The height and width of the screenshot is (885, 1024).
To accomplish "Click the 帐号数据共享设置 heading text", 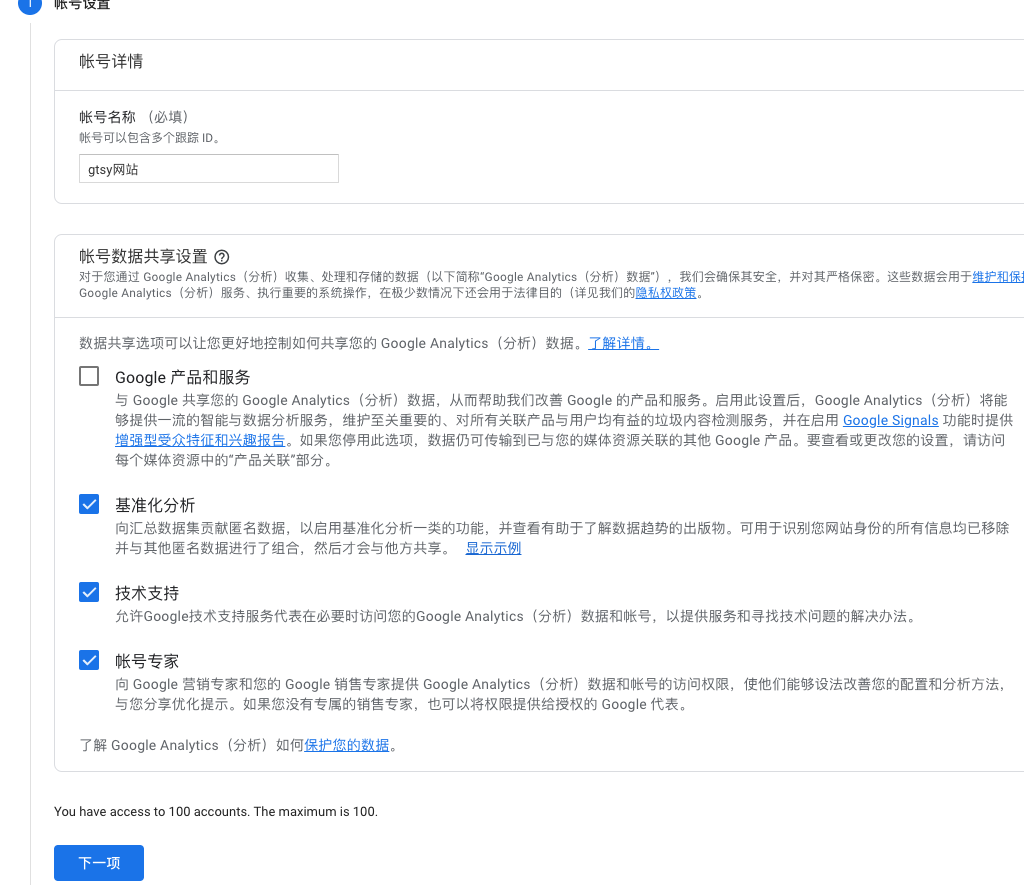I will click(143, 257).
